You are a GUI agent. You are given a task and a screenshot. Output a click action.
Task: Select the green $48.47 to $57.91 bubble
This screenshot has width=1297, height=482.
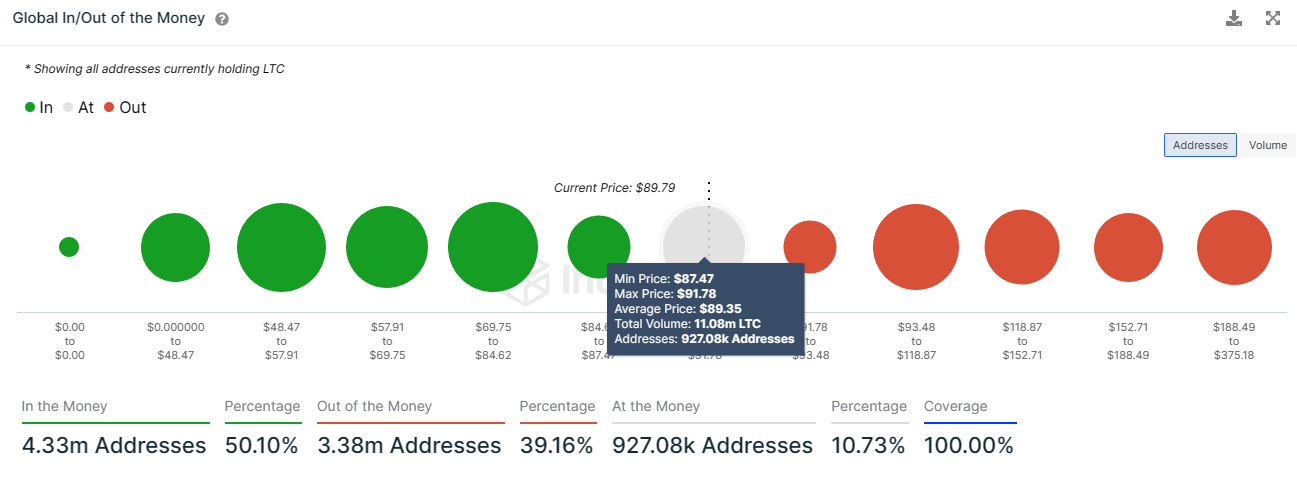click(x=281, y=247)
